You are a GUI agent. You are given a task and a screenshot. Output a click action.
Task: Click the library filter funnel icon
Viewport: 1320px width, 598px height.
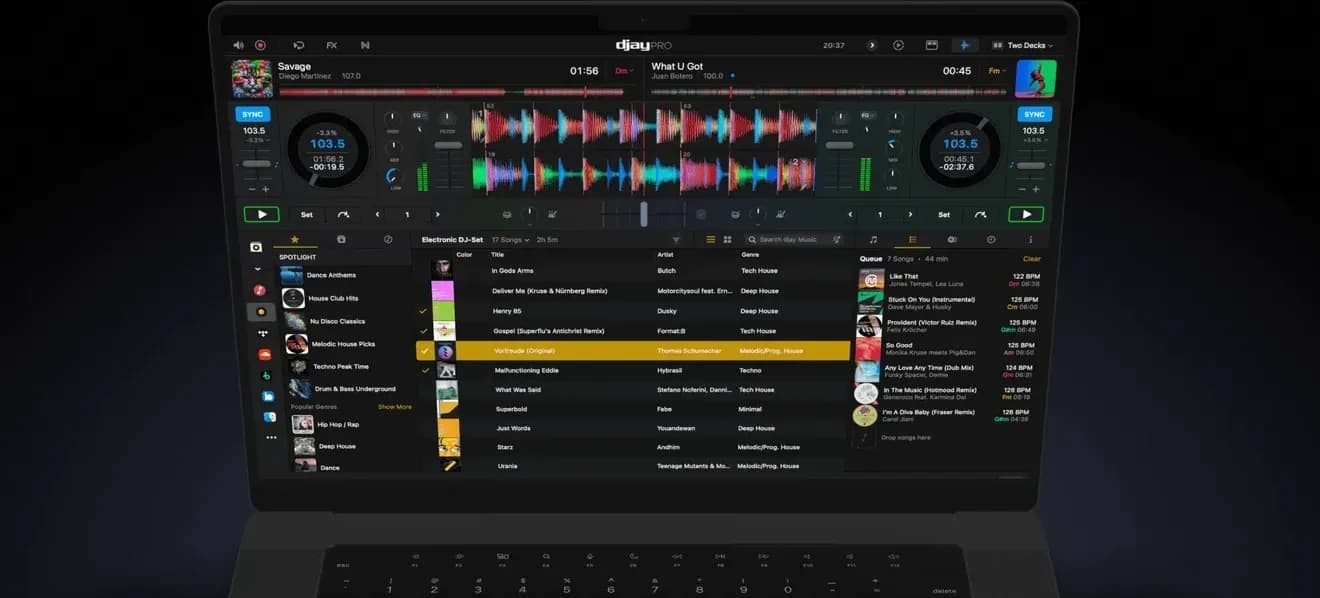[676, 240]
